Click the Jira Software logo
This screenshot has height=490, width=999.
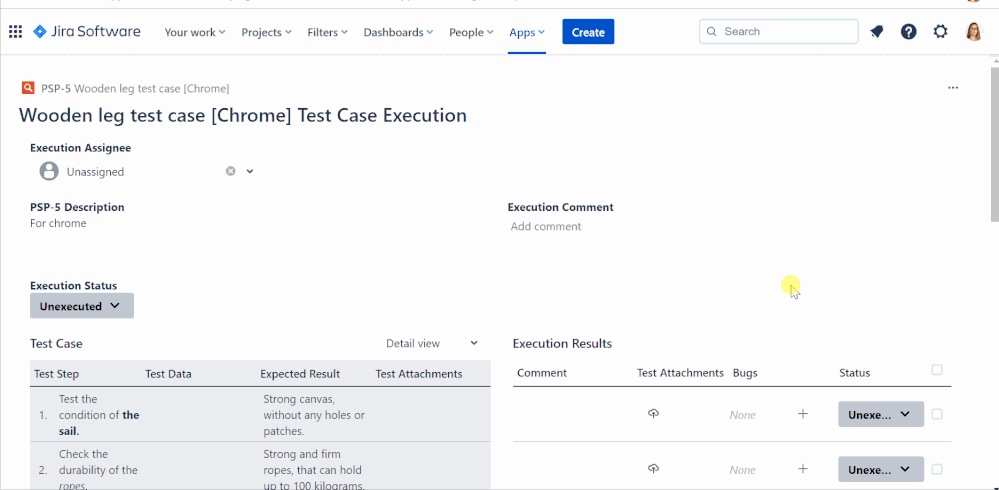pos(87,31)
